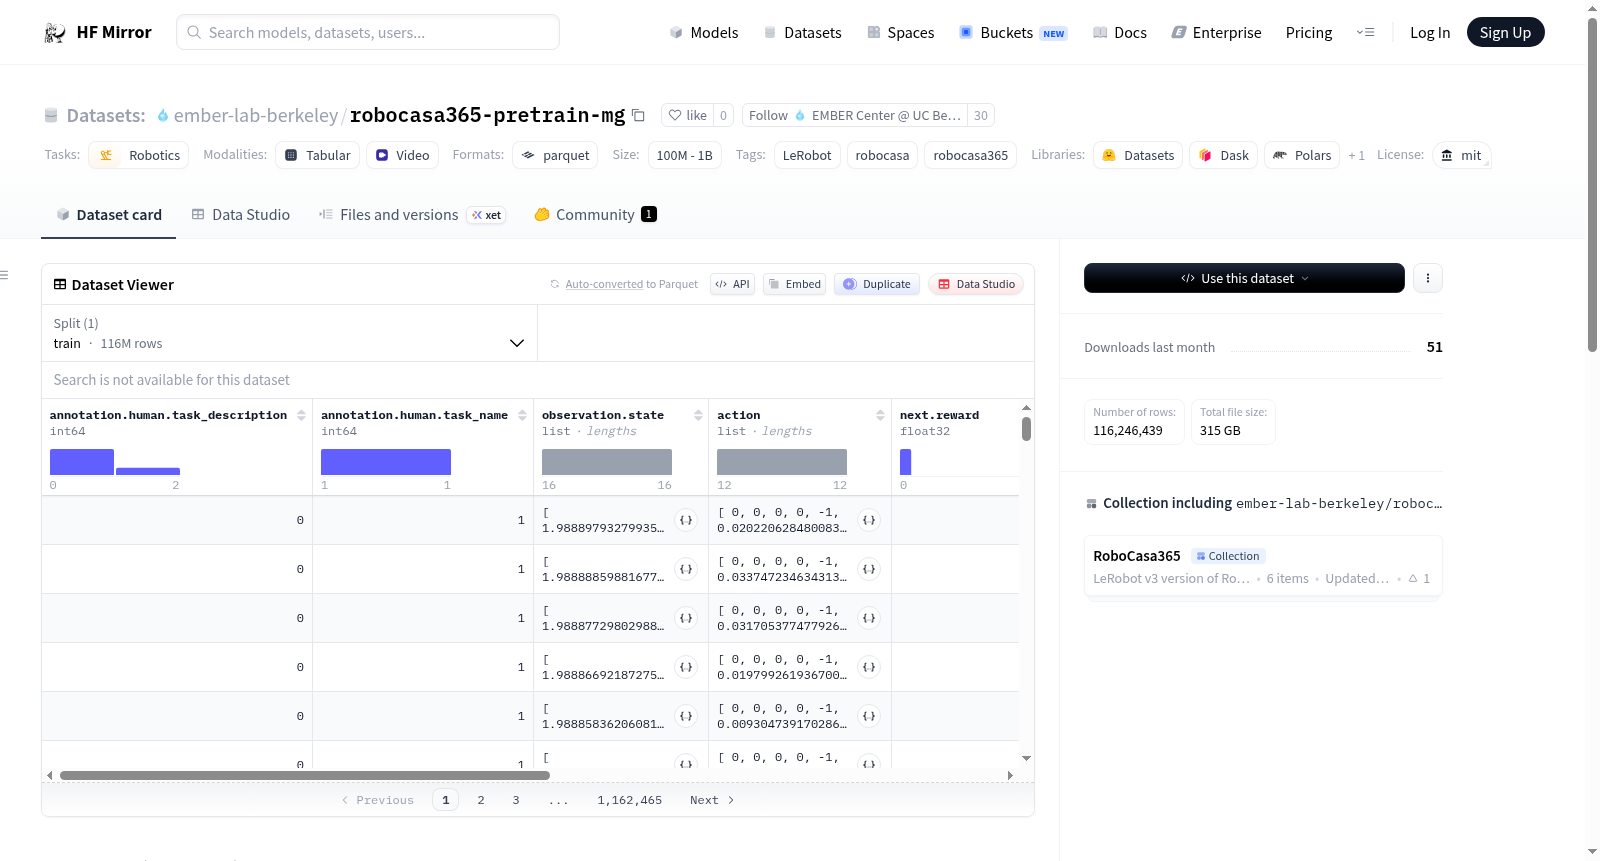The width and height of the screenshot is (1600, 861).
Task: Click the table vertical scrollbar thumb
Action: pyautogui.click(x=1026, y=429)
